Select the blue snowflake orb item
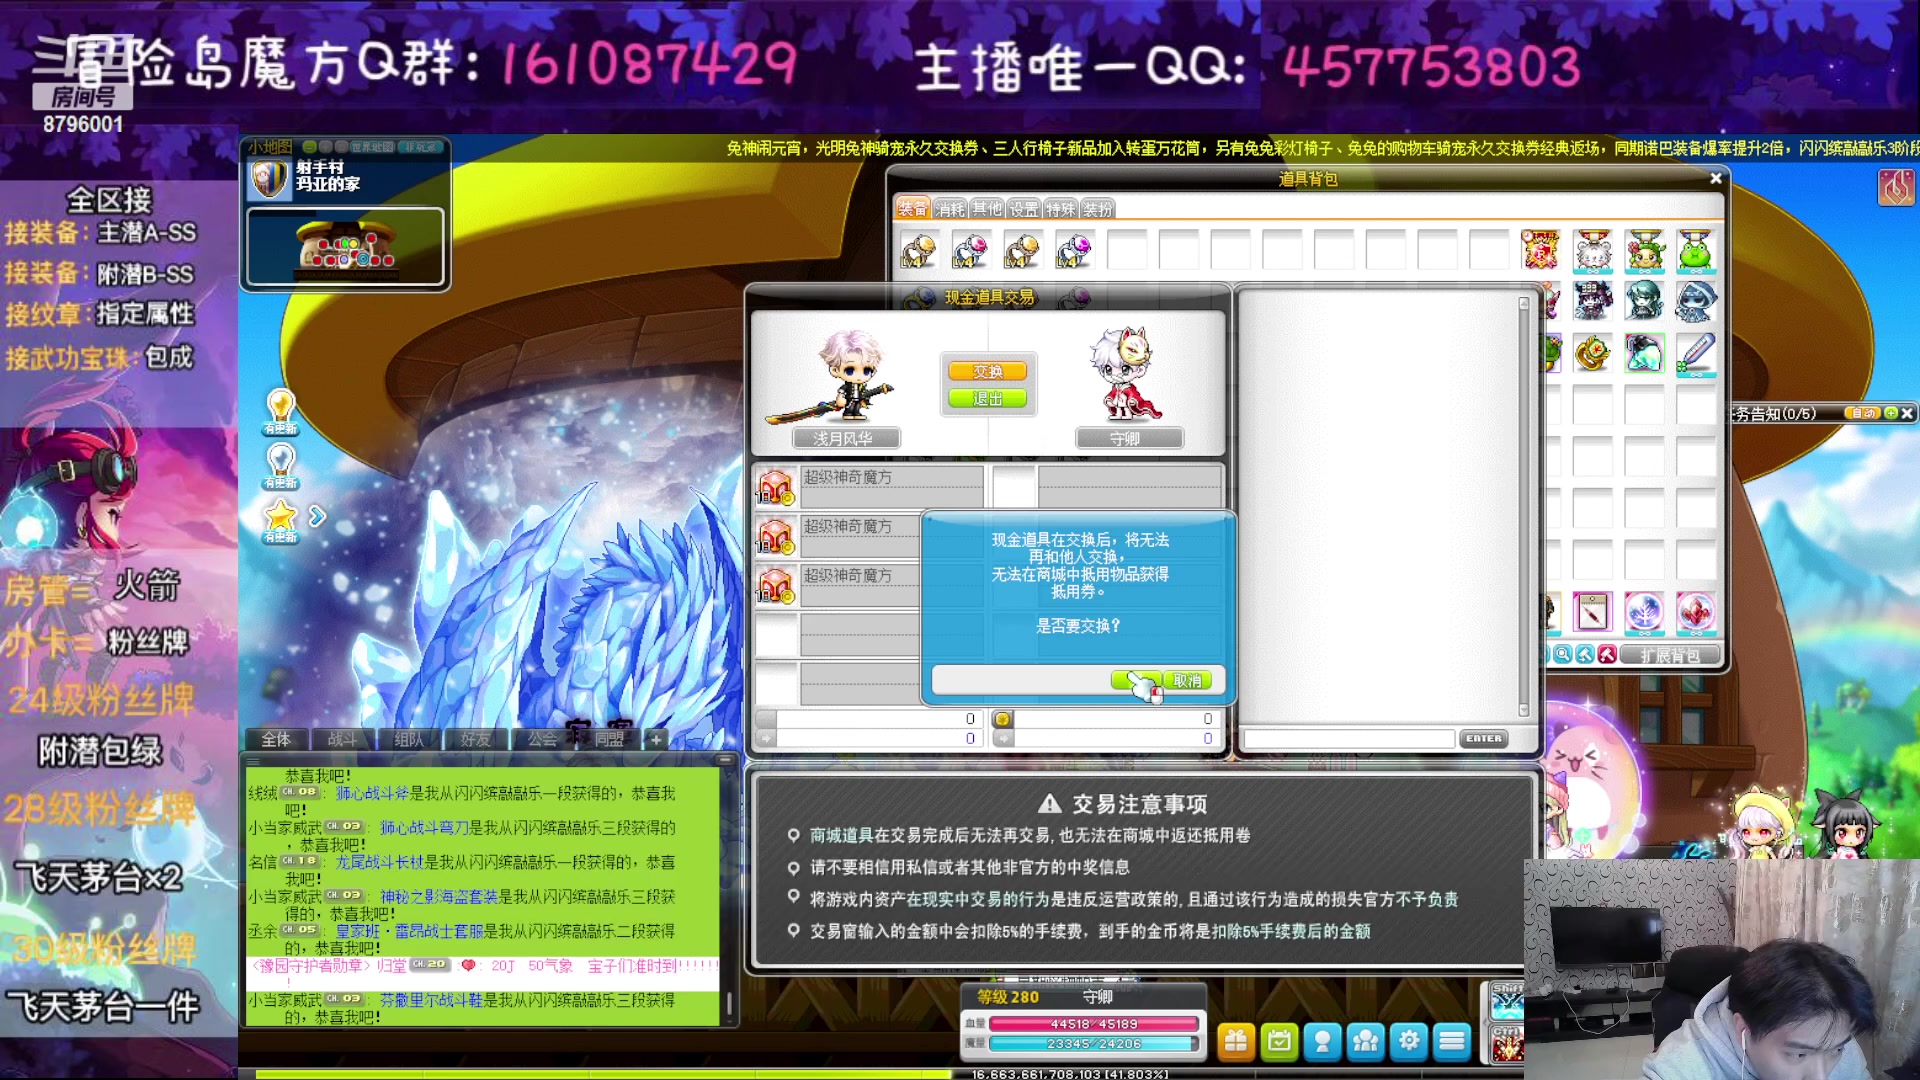This screenshot has height=1080, width=1920. point(1645,612)
